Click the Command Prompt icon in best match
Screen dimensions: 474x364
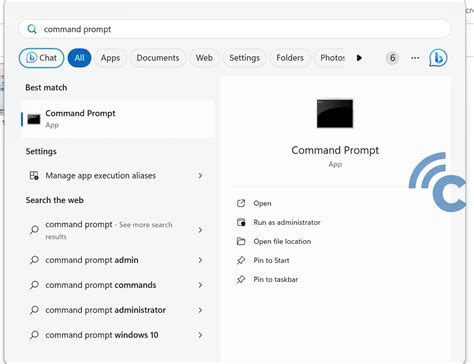click(x=34, y=119)
